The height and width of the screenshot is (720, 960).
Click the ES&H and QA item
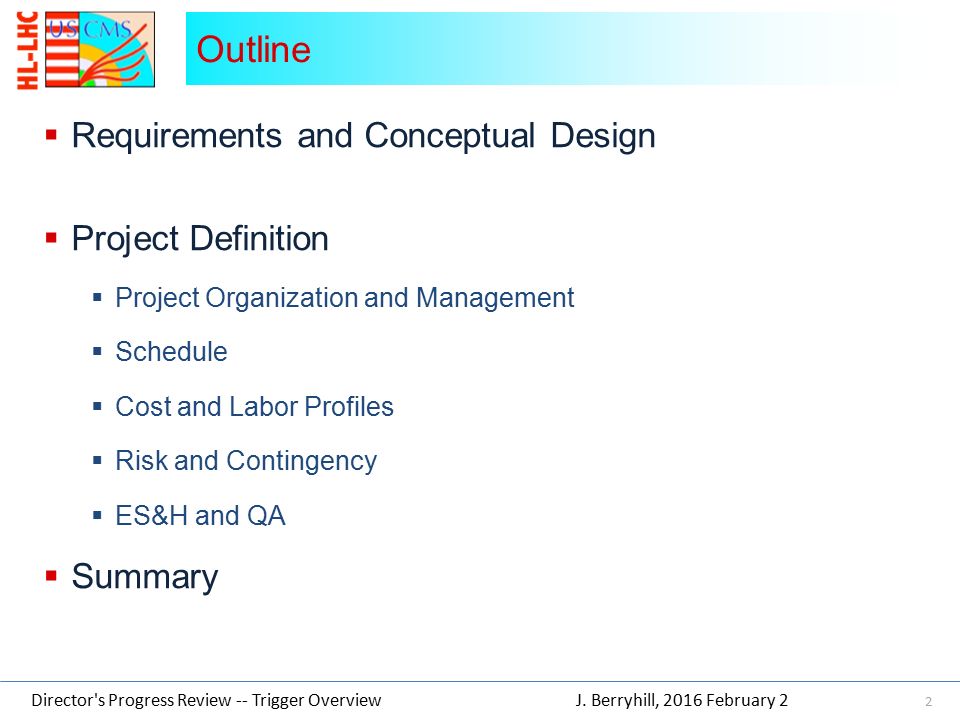pyautogui.click(x=200, y=516)
